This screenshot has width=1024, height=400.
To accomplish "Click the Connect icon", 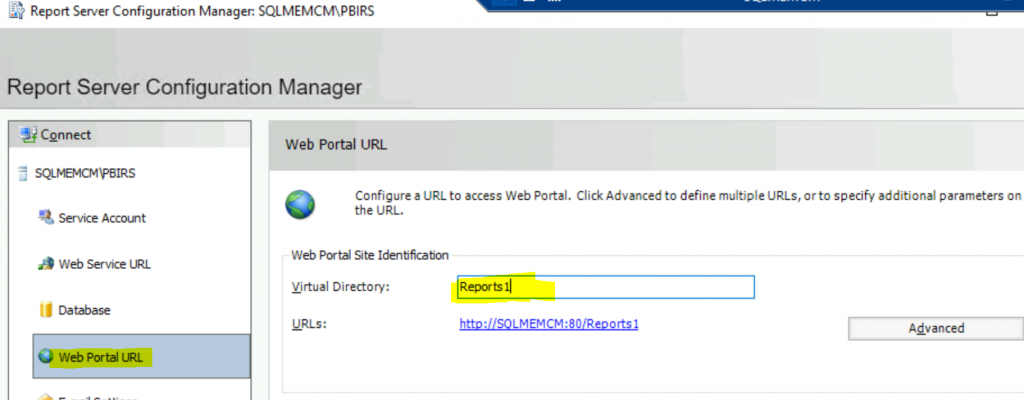I will pyautogui.click(x=28, y=135).
